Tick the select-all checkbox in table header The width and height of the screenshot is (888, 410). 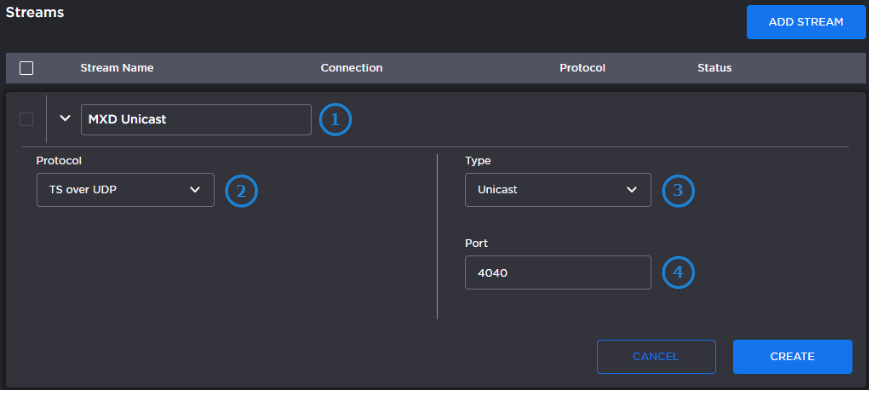[27, 68]
